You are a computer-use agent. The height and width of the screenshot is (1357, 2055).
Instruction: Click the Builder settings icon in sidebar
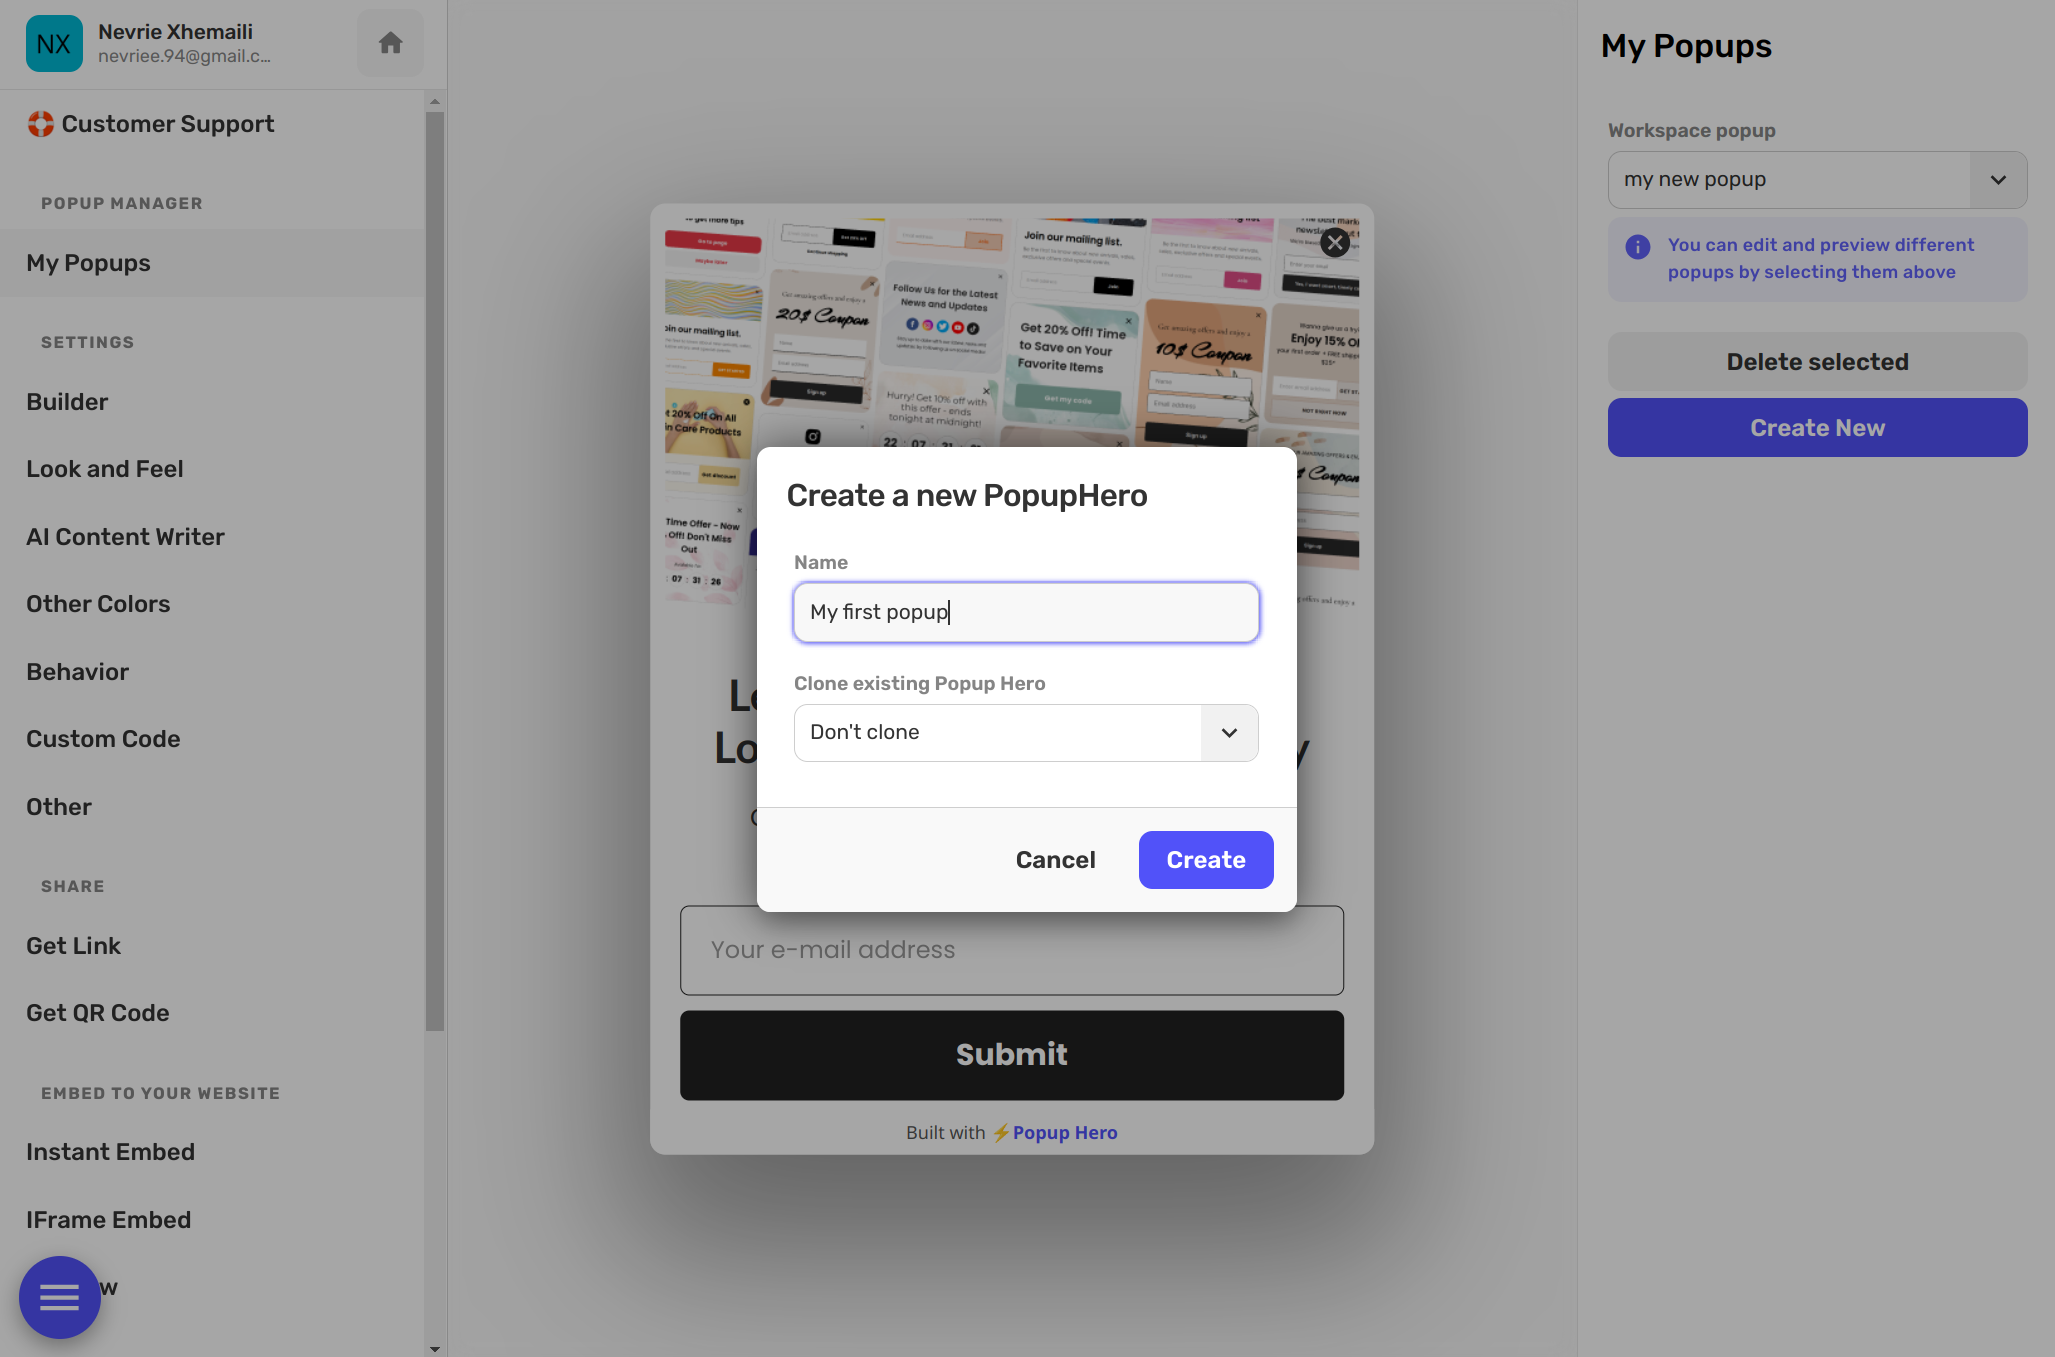coord(67,401)
